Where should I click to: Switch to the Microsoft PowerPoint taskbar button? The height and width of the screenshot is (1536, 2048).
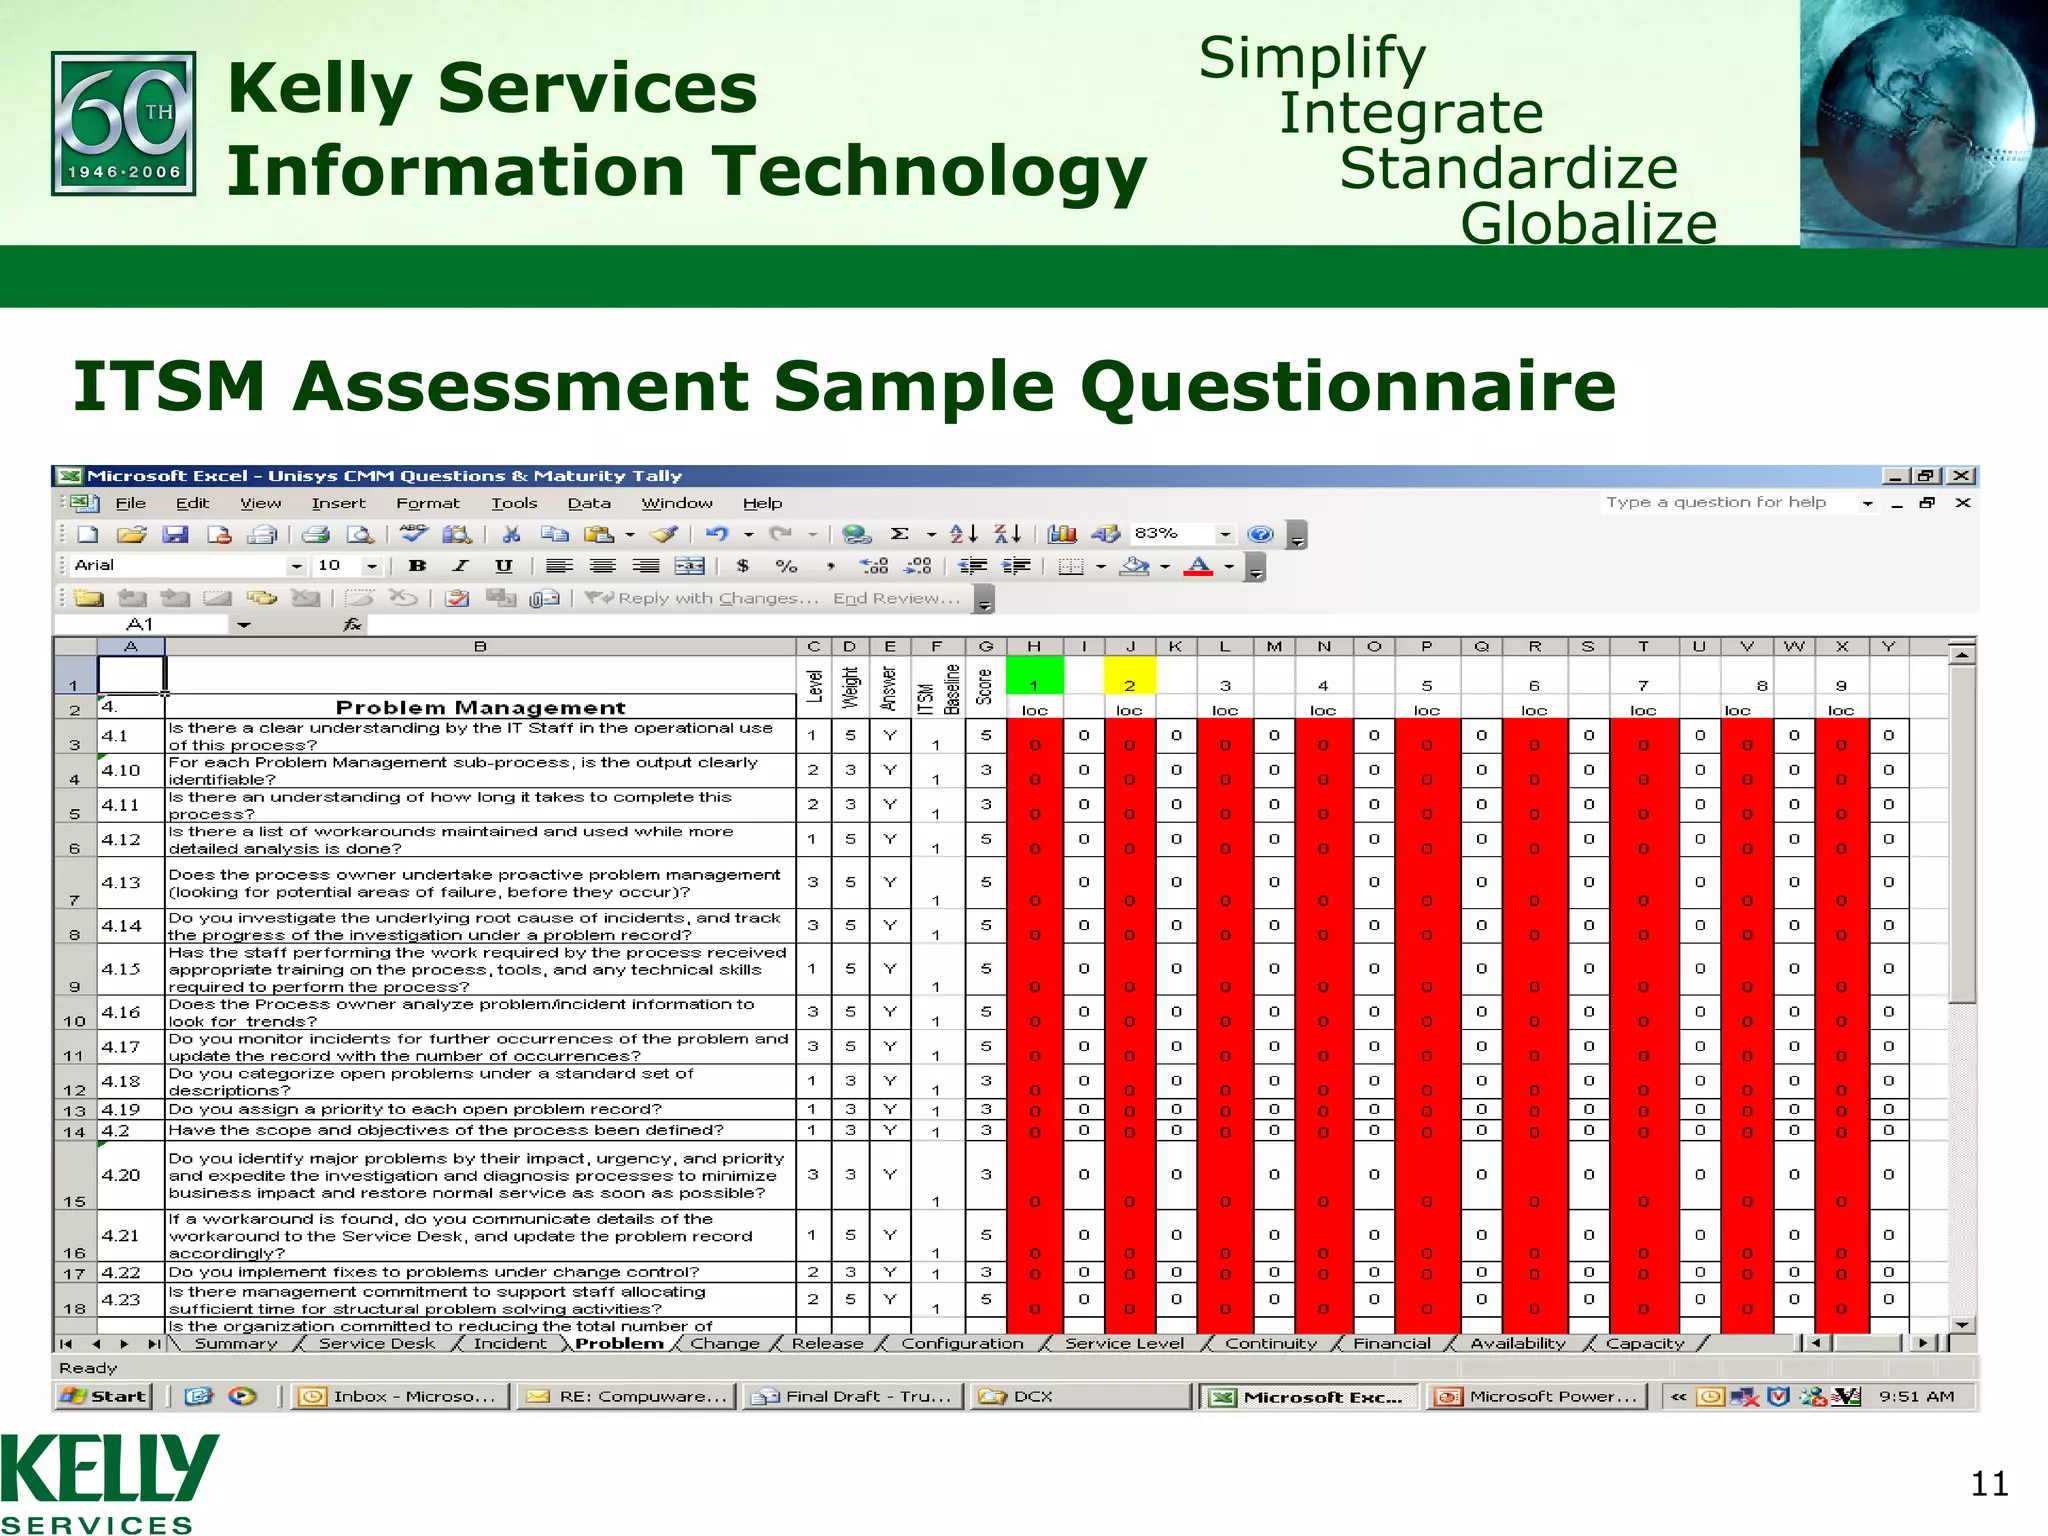click(1537, 1397)
